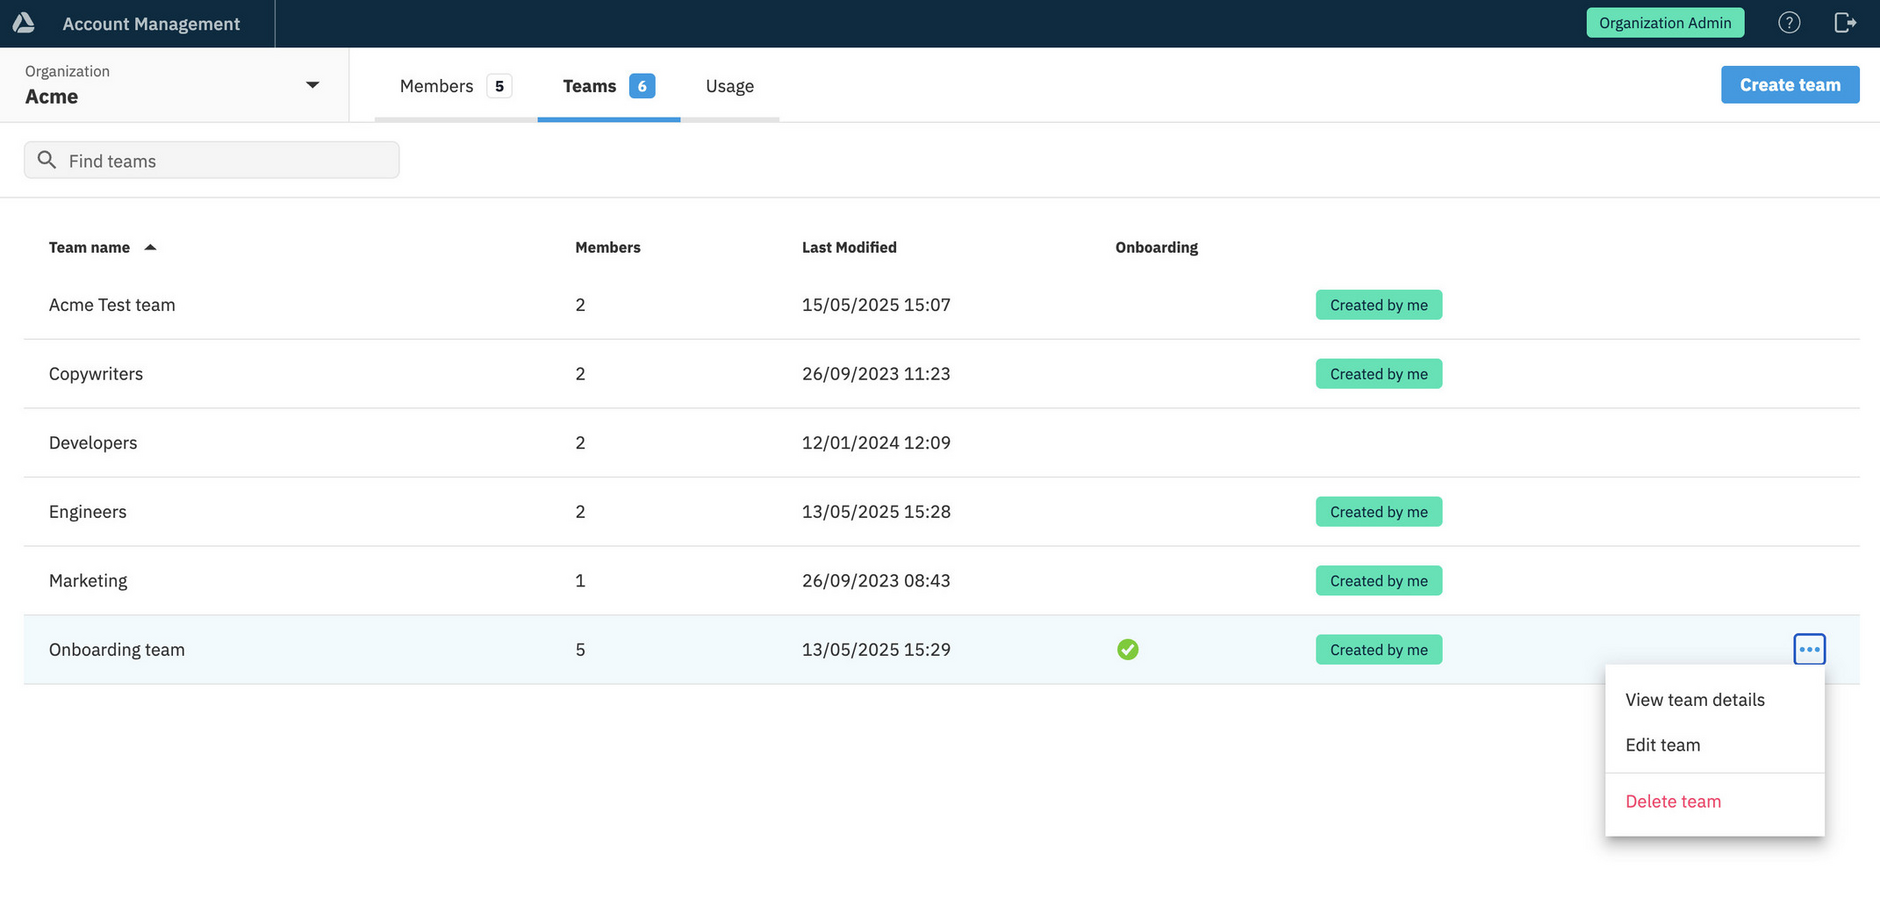1880x899 pixels.
Task: Click the date 15/05/2025 15:07
Action: click(876, 305)
